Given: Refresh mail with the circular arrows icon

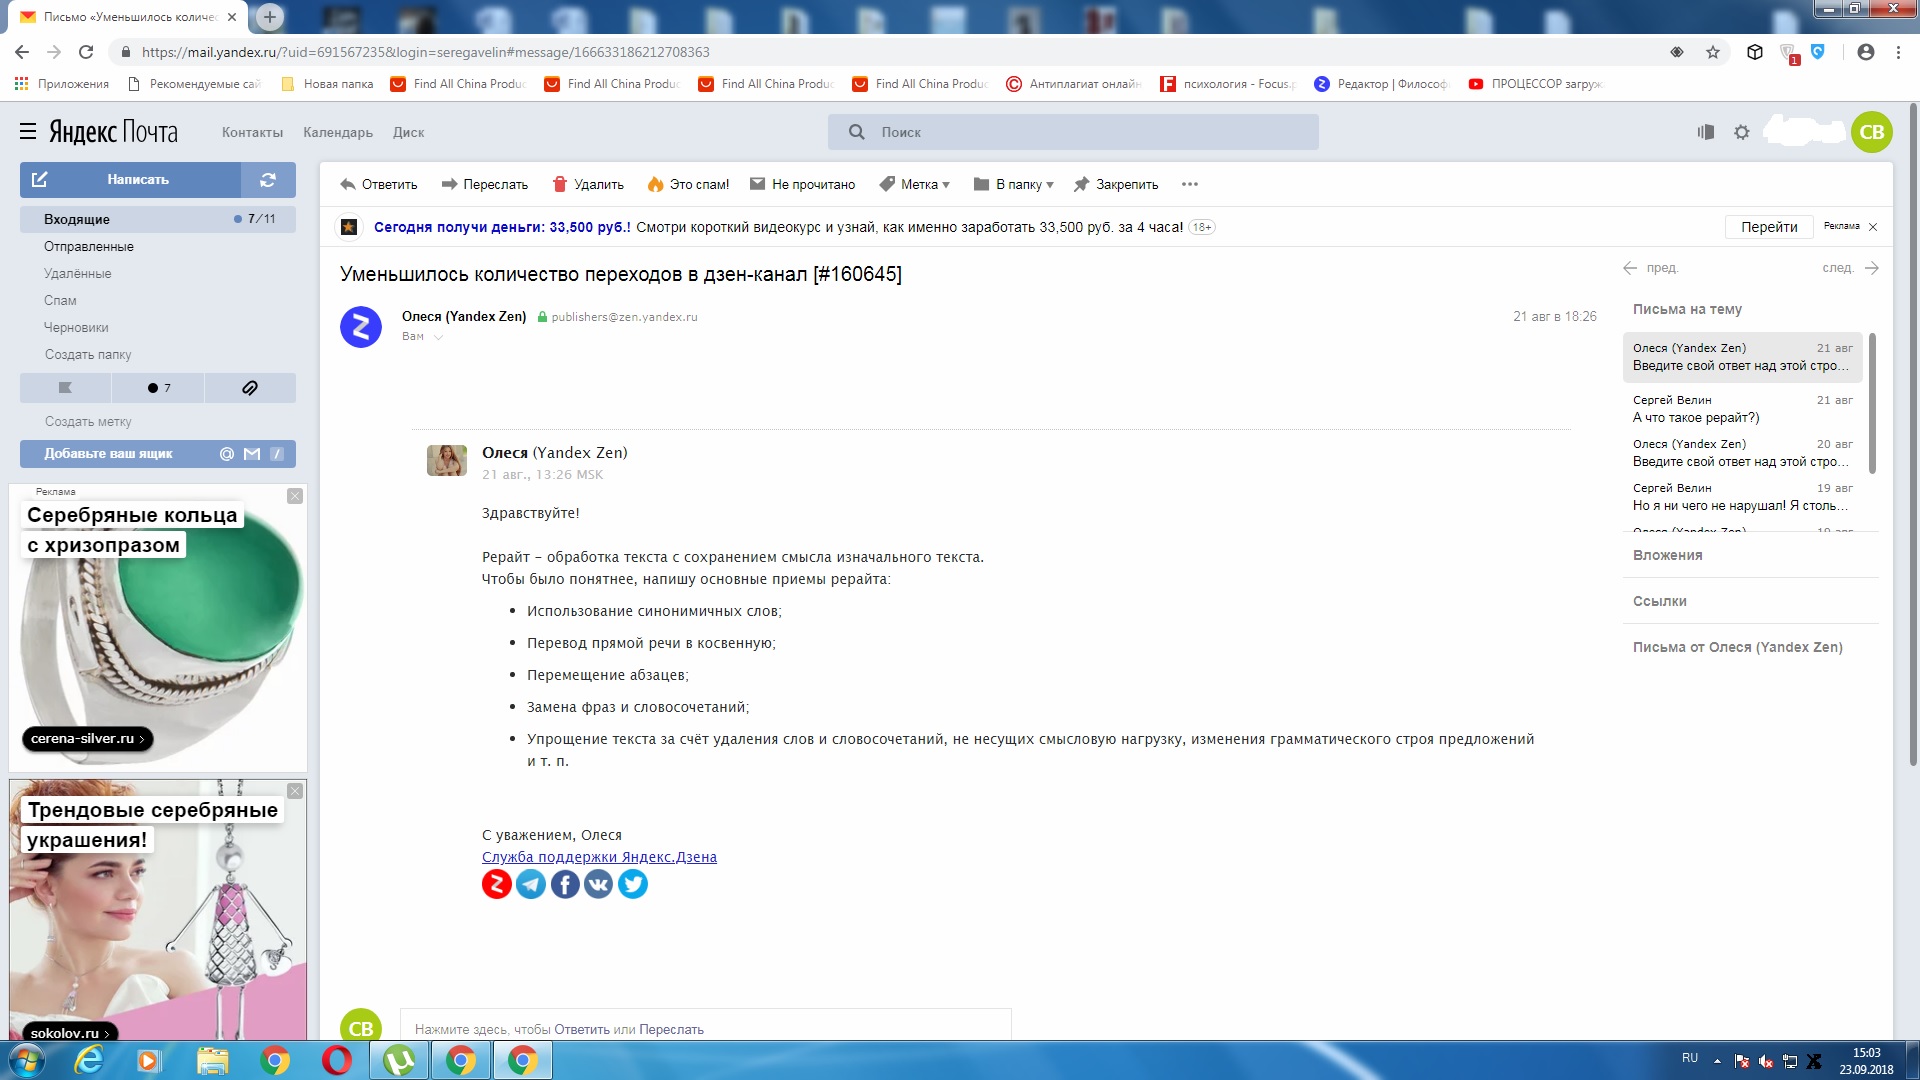Looking at the screenshot, I should (x=268, y=180).
